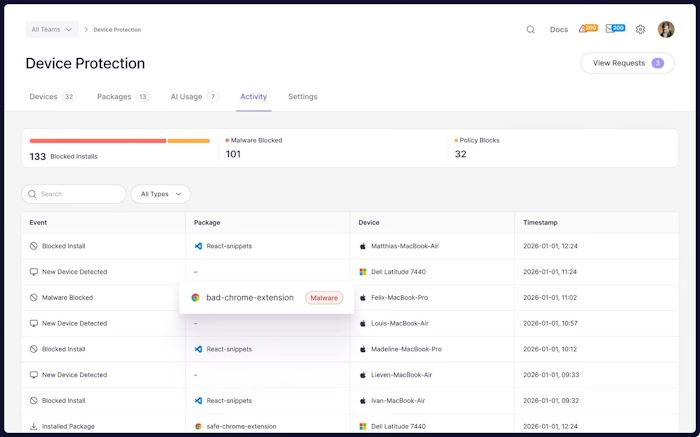This screenshot has height=437, width=700.
Task: Open the All Types filter dropdown
Action: (x=161, y=194)
